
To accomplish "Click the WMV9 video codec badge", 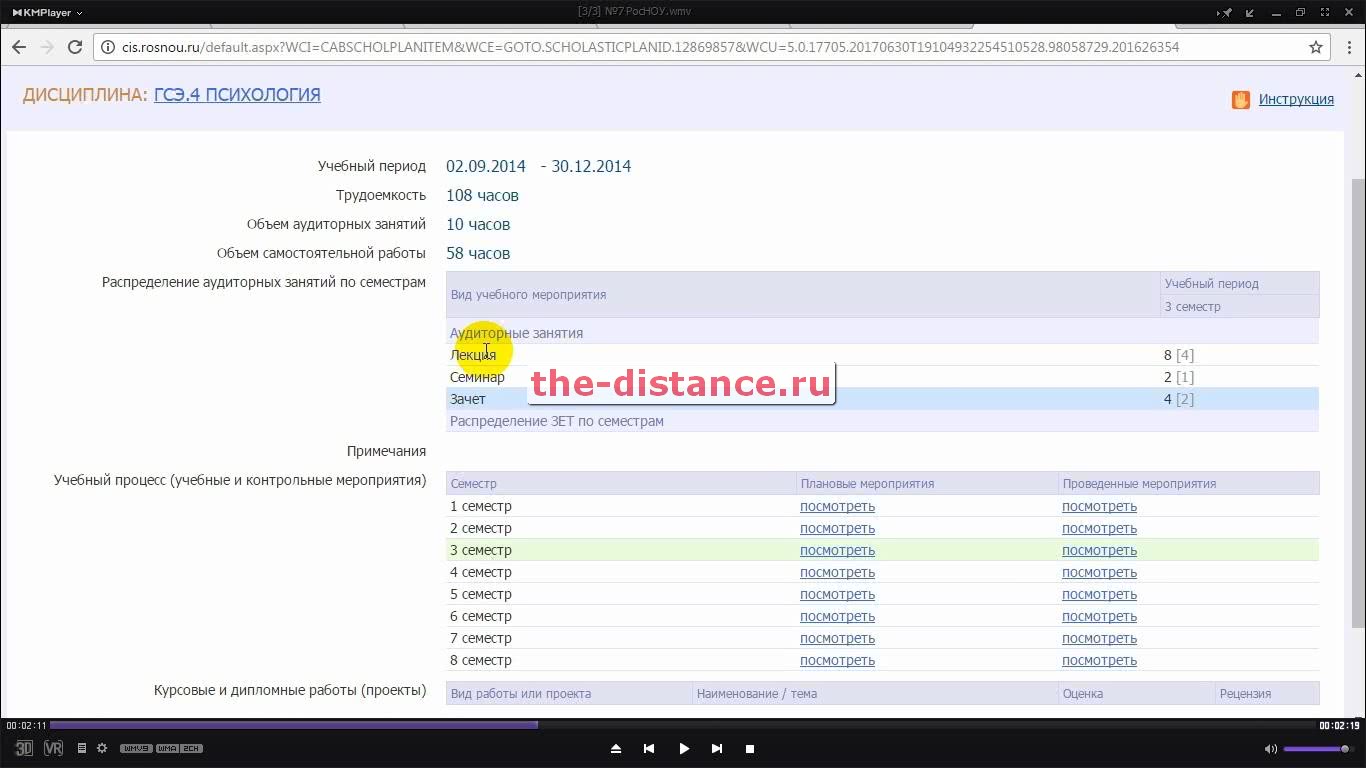I will click(135, 748).
